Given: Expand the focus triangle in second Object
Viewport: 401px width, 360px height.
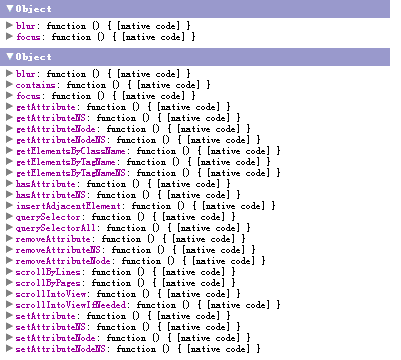Looking at the screenshot, I should tap(9, 95).
